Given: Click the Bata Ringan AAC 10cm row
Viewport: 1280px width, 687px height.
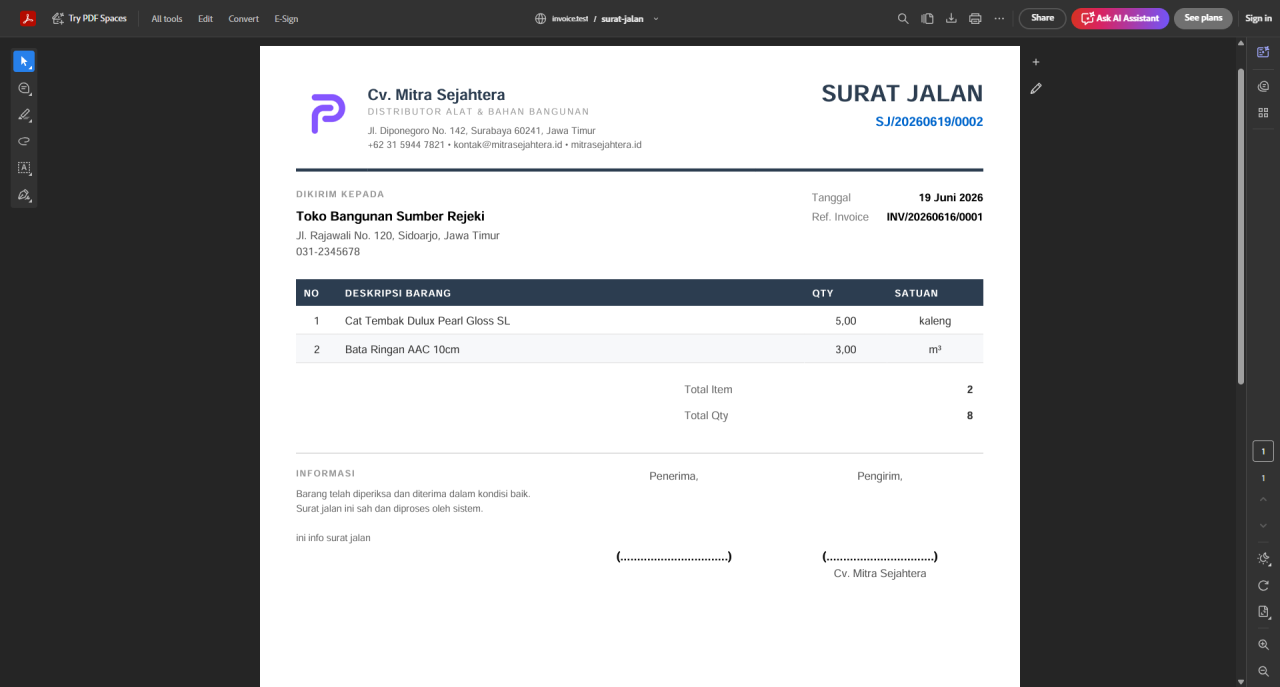Looking at the screenshot, I should pyautogui.click(x=639, y=349).
